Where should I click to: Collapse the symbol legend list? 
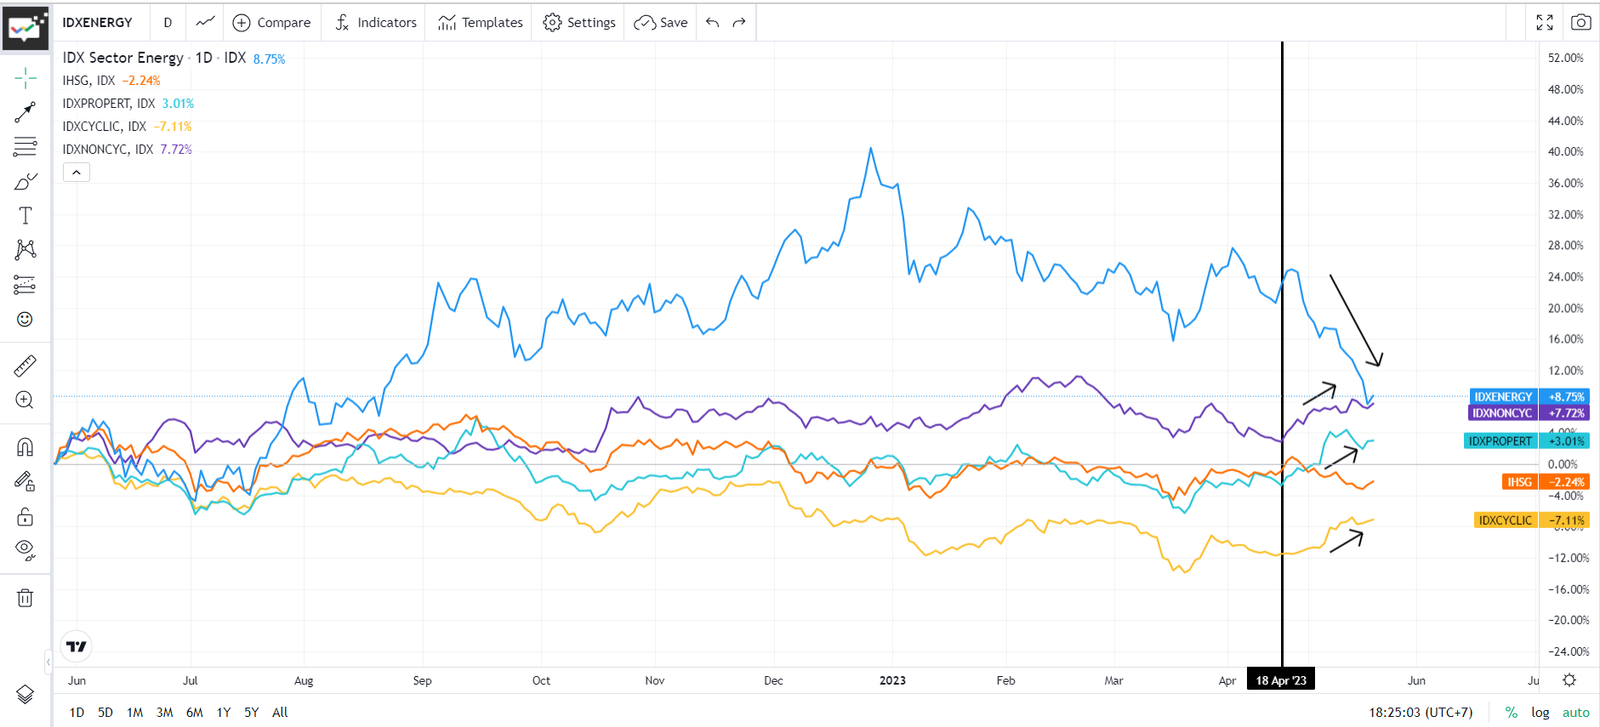coord(76,172)
